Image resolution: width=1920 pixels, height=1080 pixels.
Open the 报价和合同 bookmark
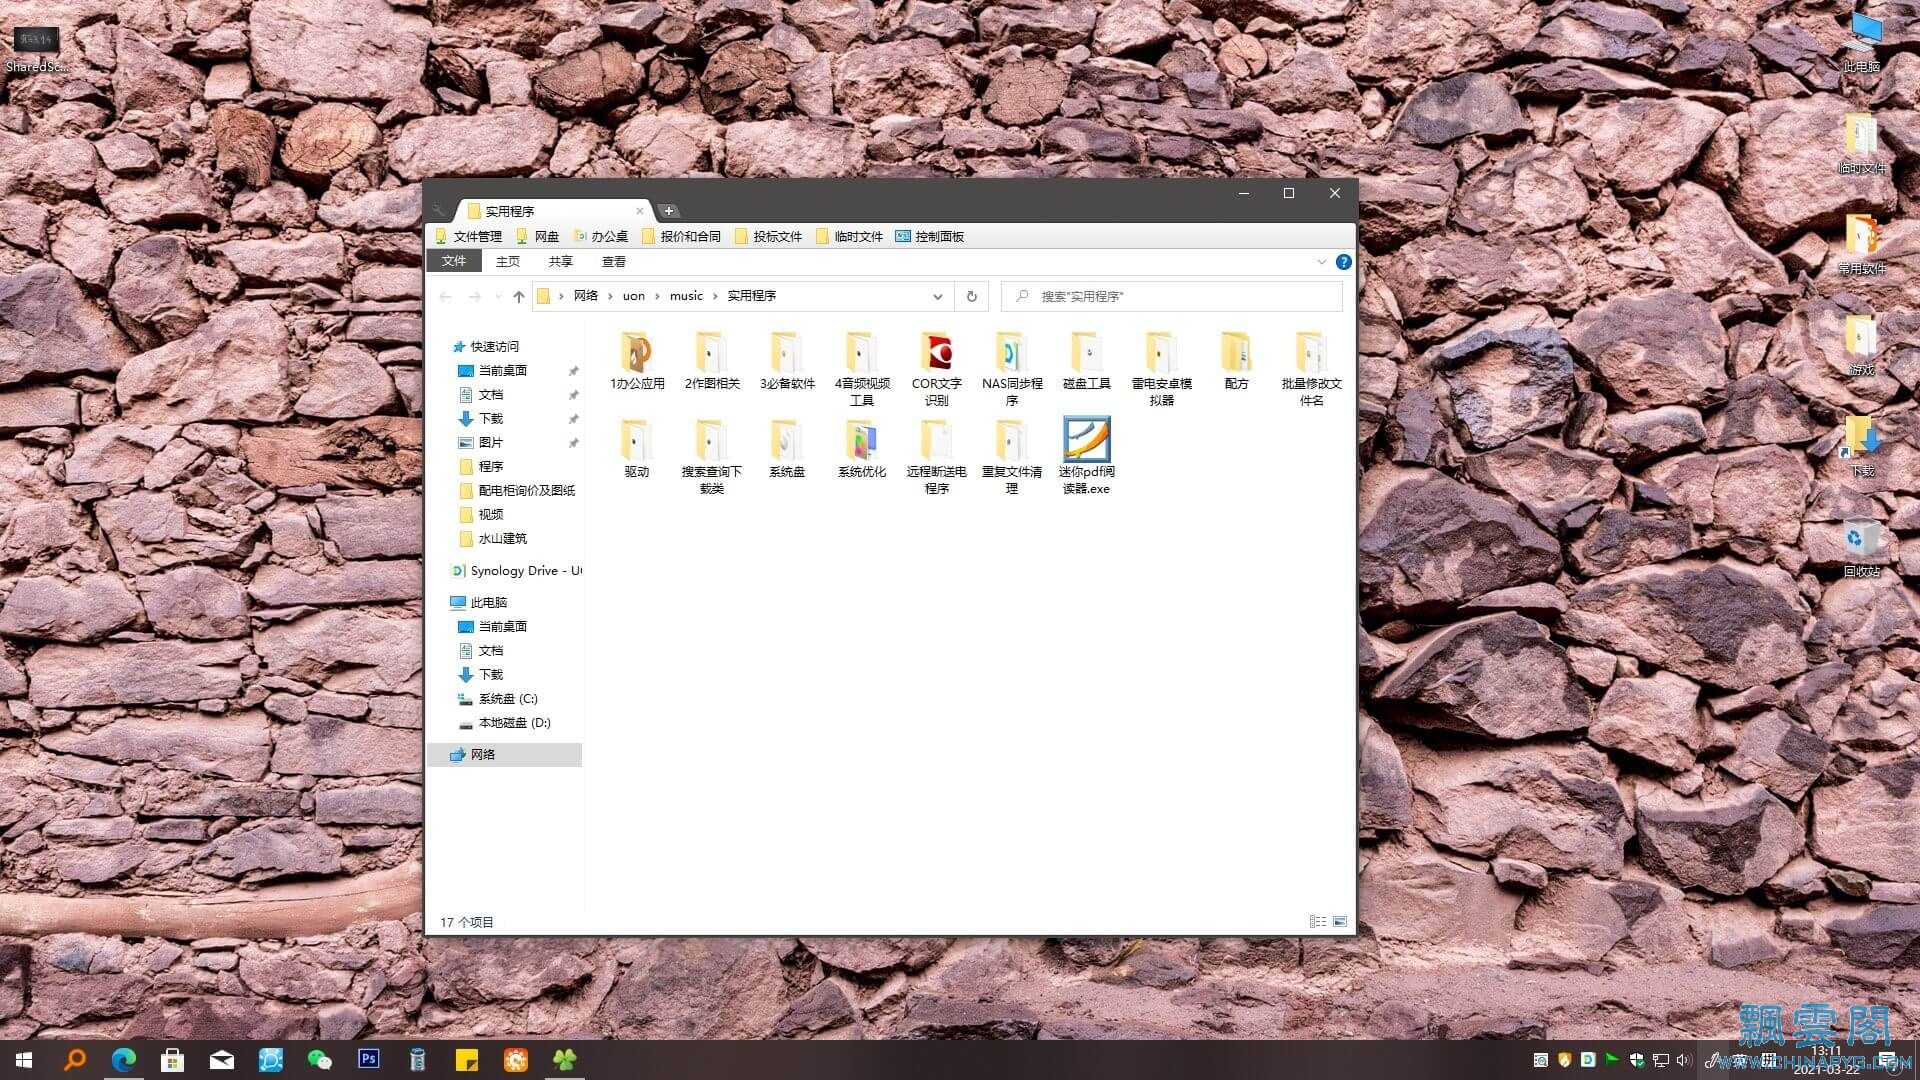681,237
